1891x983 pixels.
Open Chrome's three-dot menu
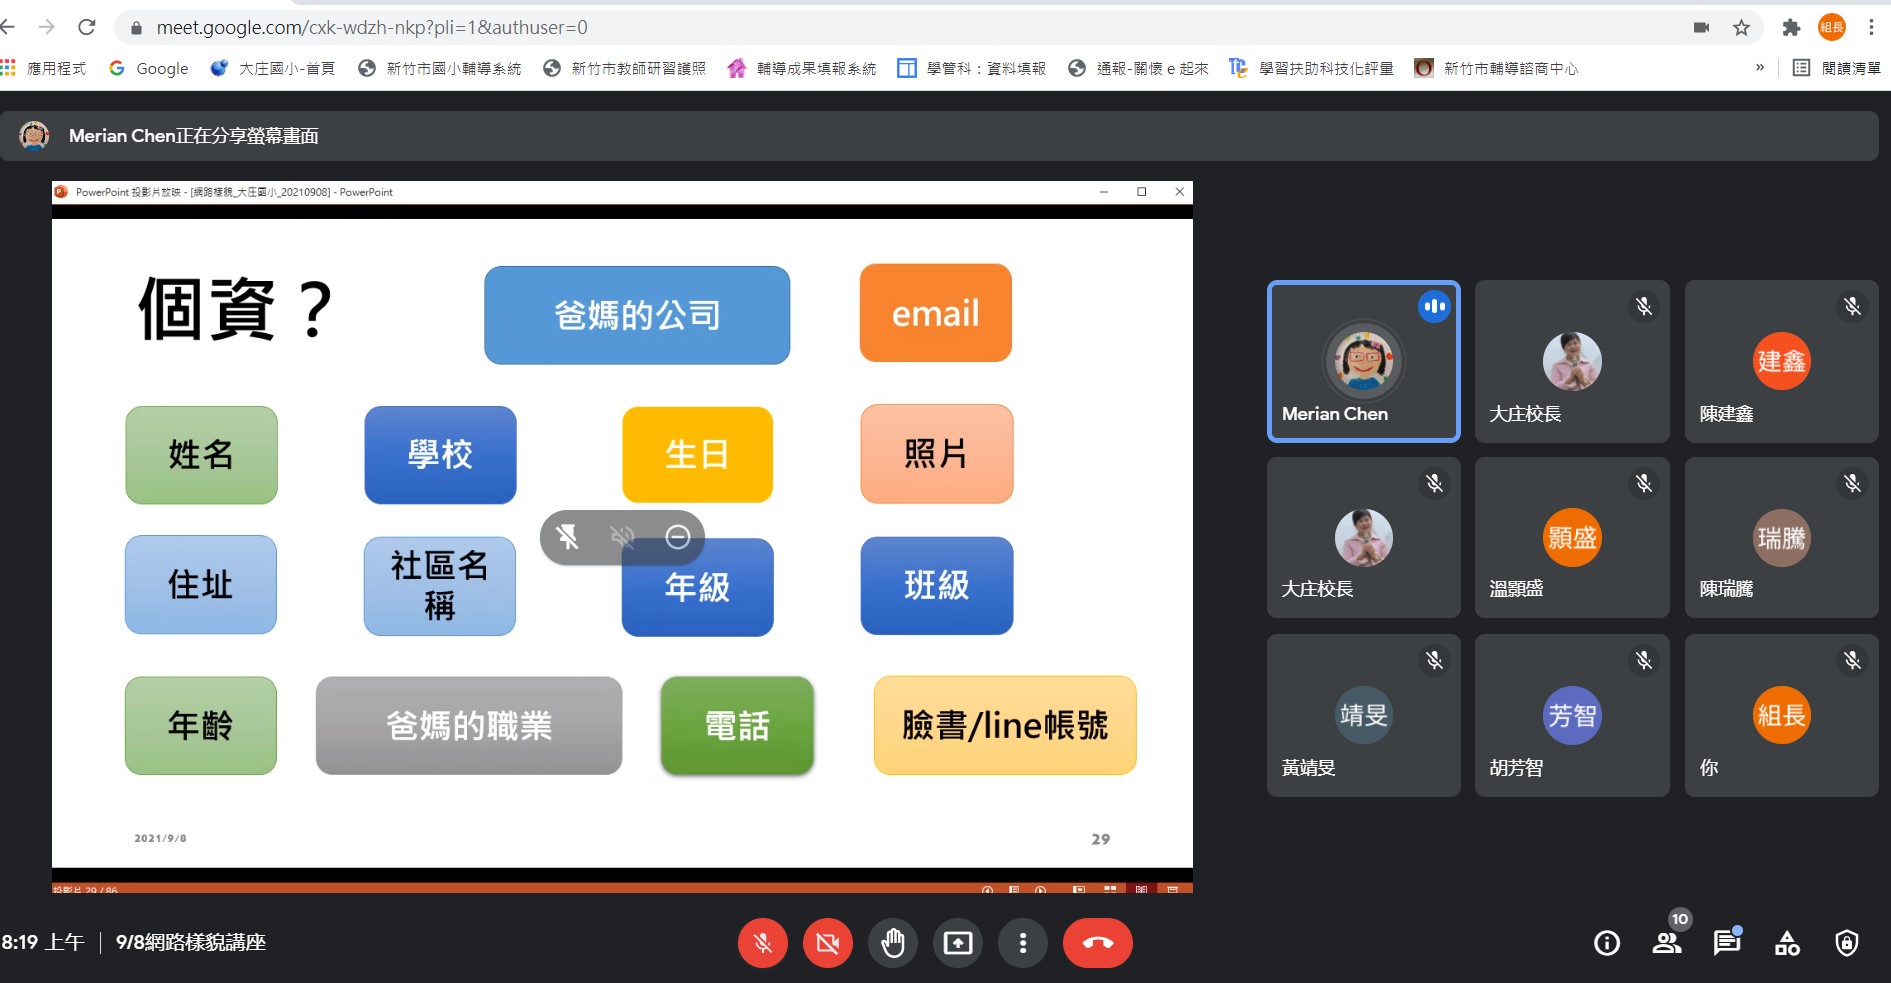click(1871, 28)
